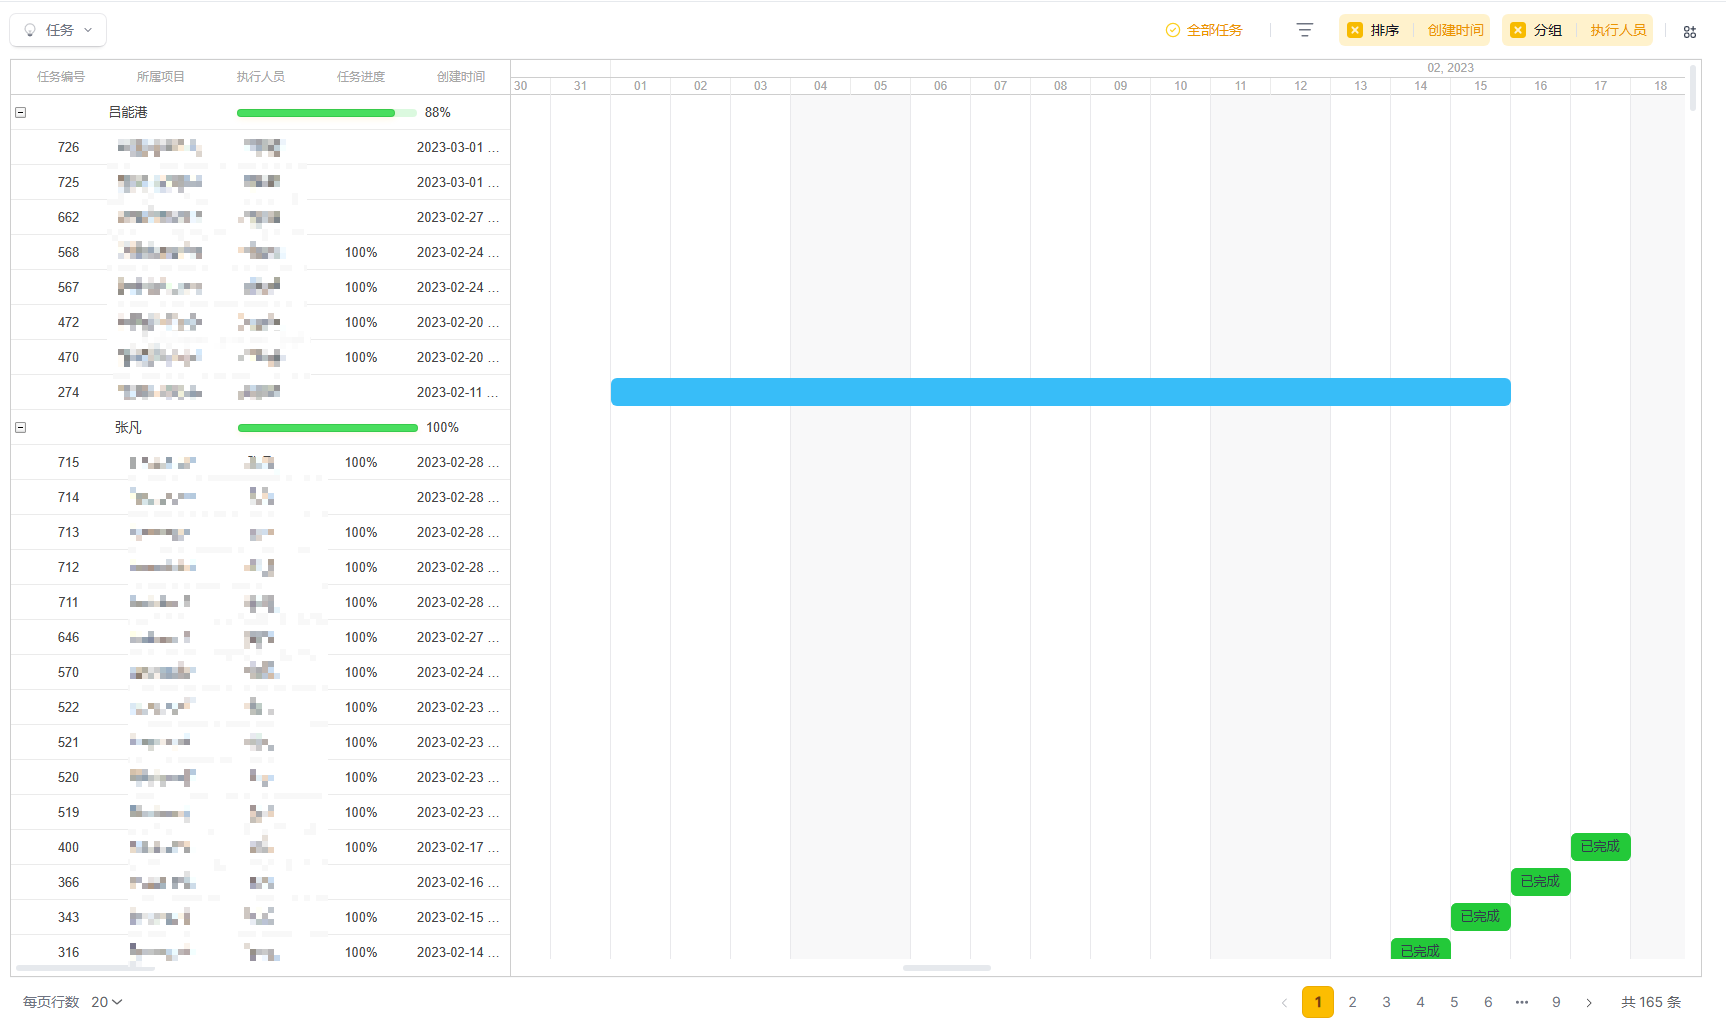
Task: Click the 任务进度 column header
Action: [361, 77]
